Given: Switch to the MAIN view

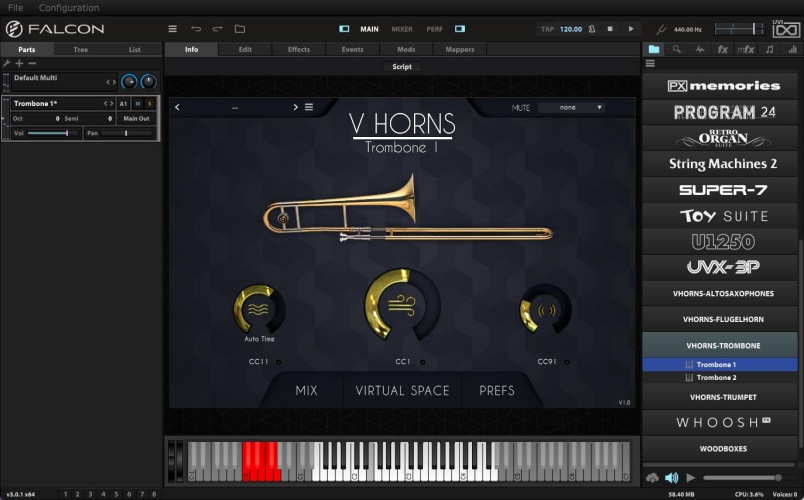Looking at the screenshot, I should pyautogui.click(x=369, y=29).
